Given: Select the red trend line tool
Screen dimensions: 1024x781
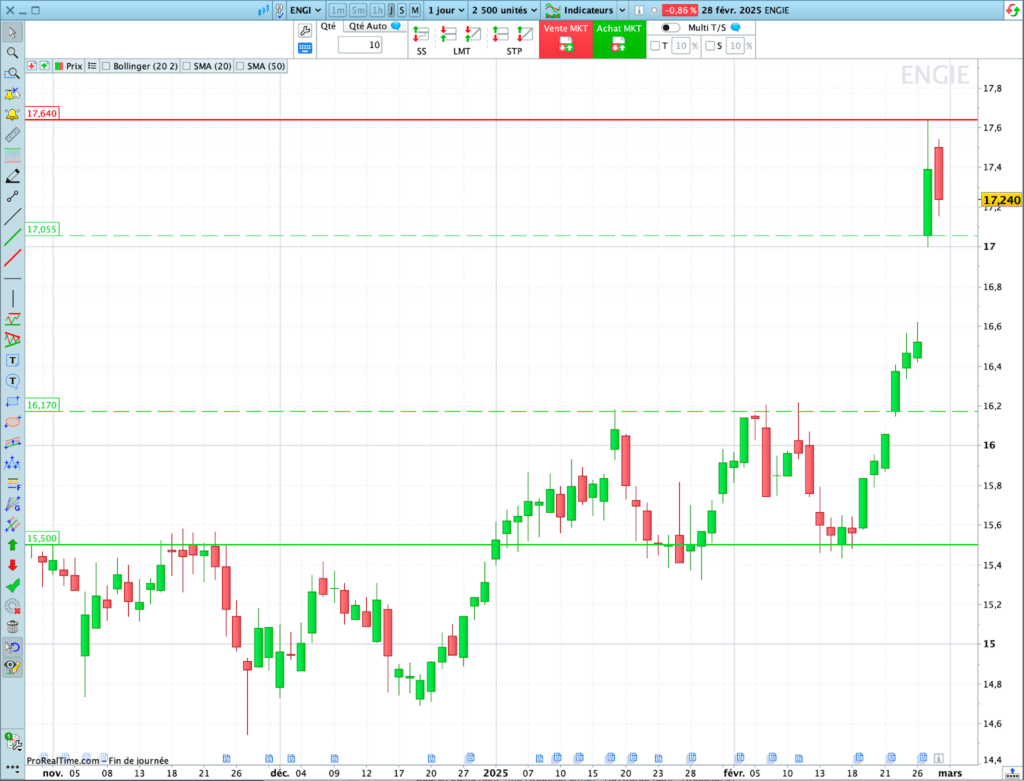Looking at the screenshot, I should pyautogui.click(x=12, y=259).
